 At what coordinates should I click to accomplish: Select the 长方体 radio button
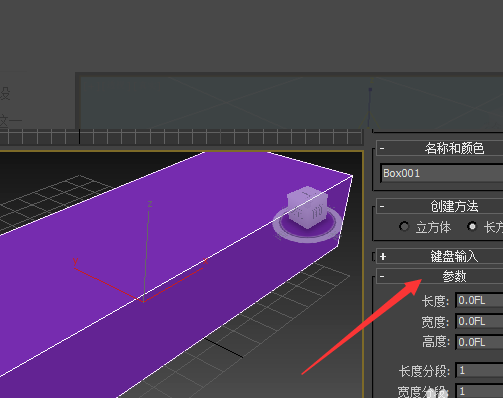pos(472,227)
